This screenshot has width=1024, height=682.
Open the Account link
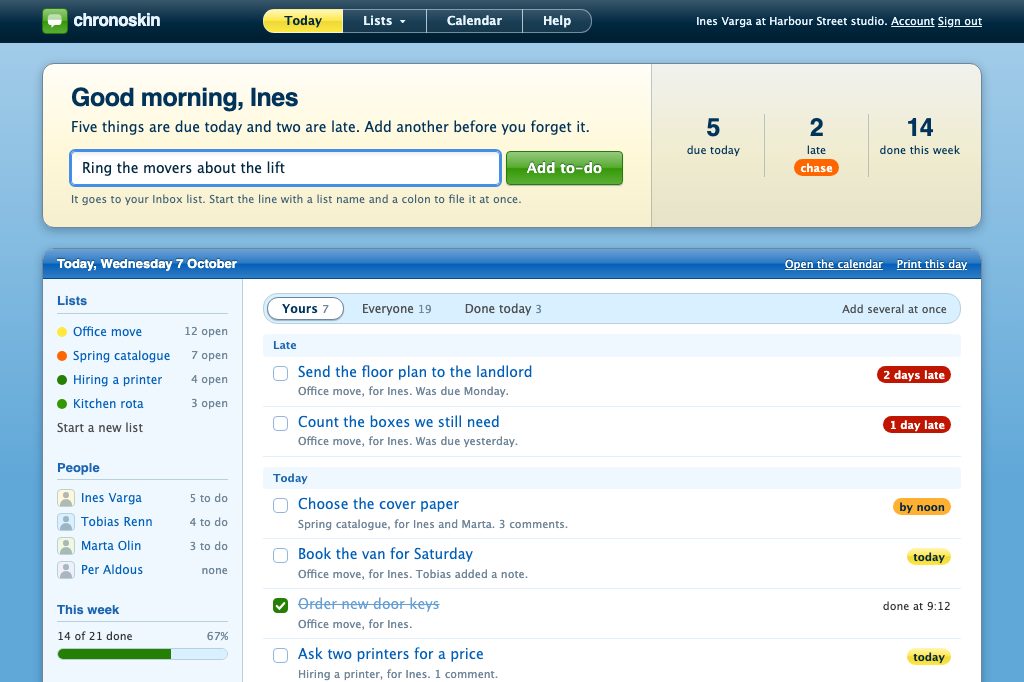912,21
